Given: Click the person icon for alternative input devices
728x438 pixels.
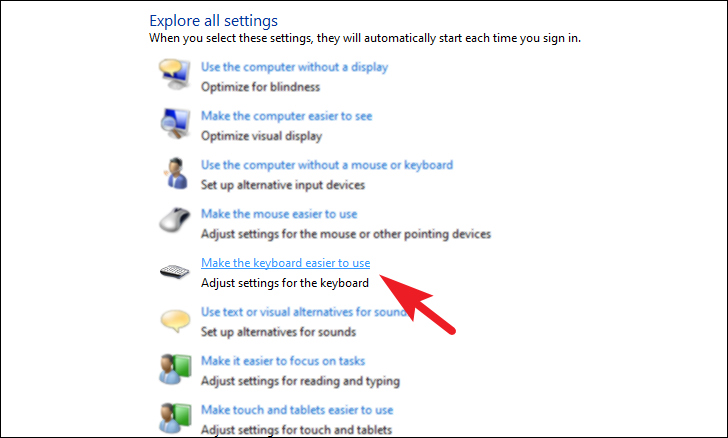Looking at the screenshot, I should point(176,173).
